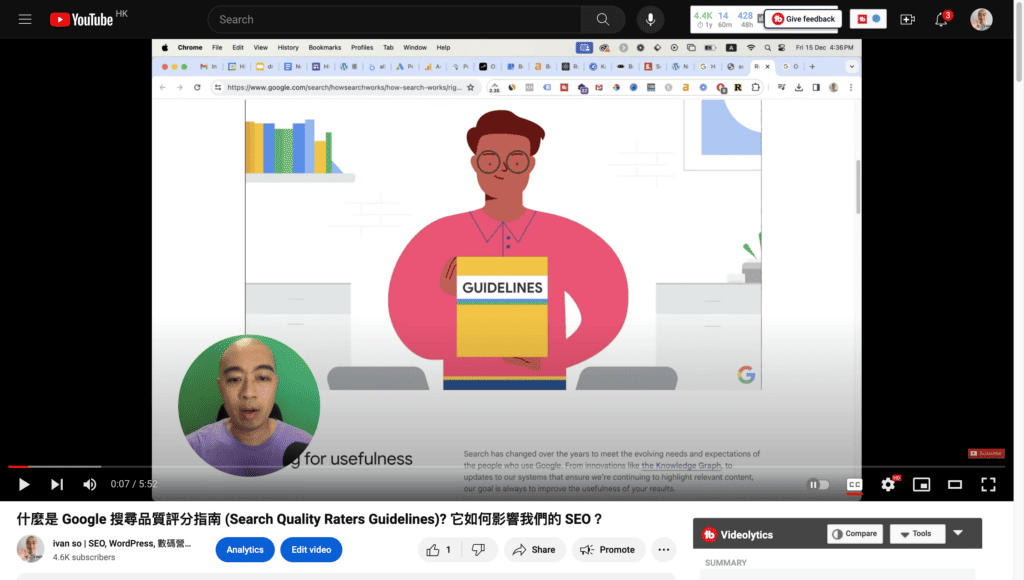
Task: Open the ivan so channel avatar
Action: (30, 549)
